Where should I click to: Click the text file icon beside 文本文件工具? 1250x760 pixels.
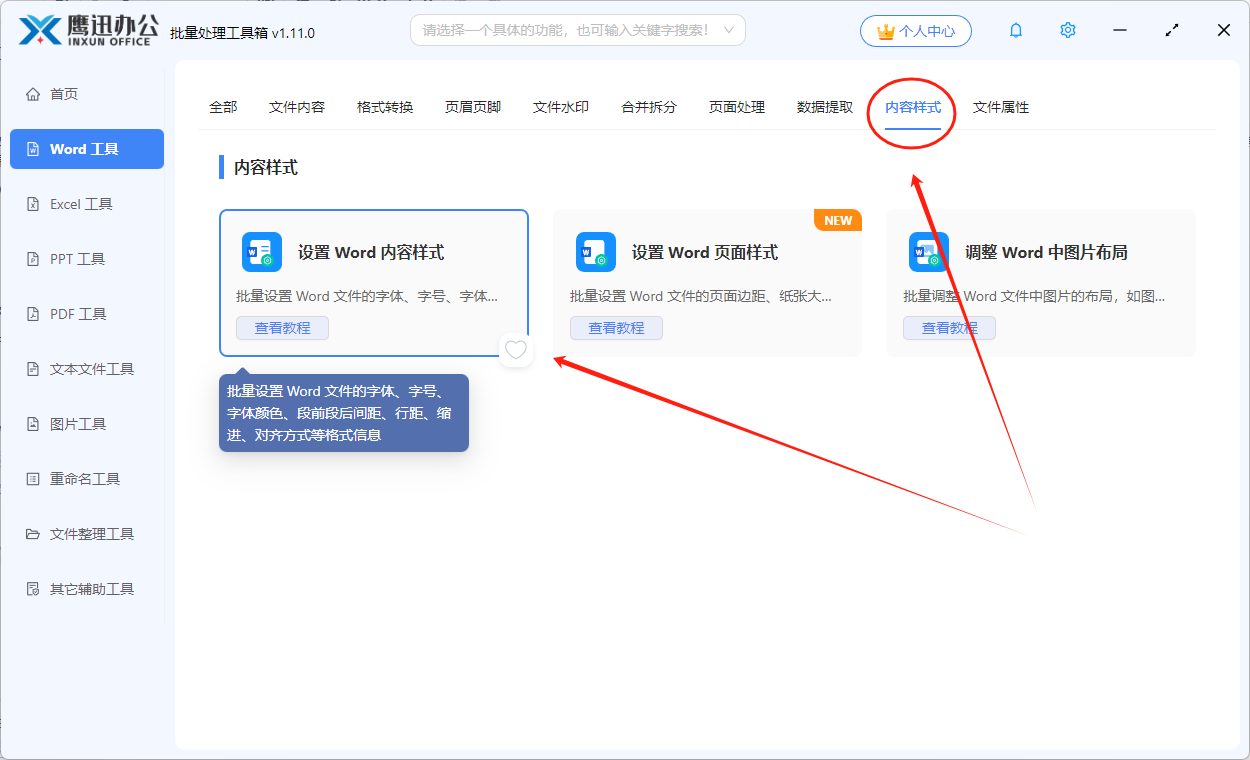pyautogui.click(x=33, y=369)
